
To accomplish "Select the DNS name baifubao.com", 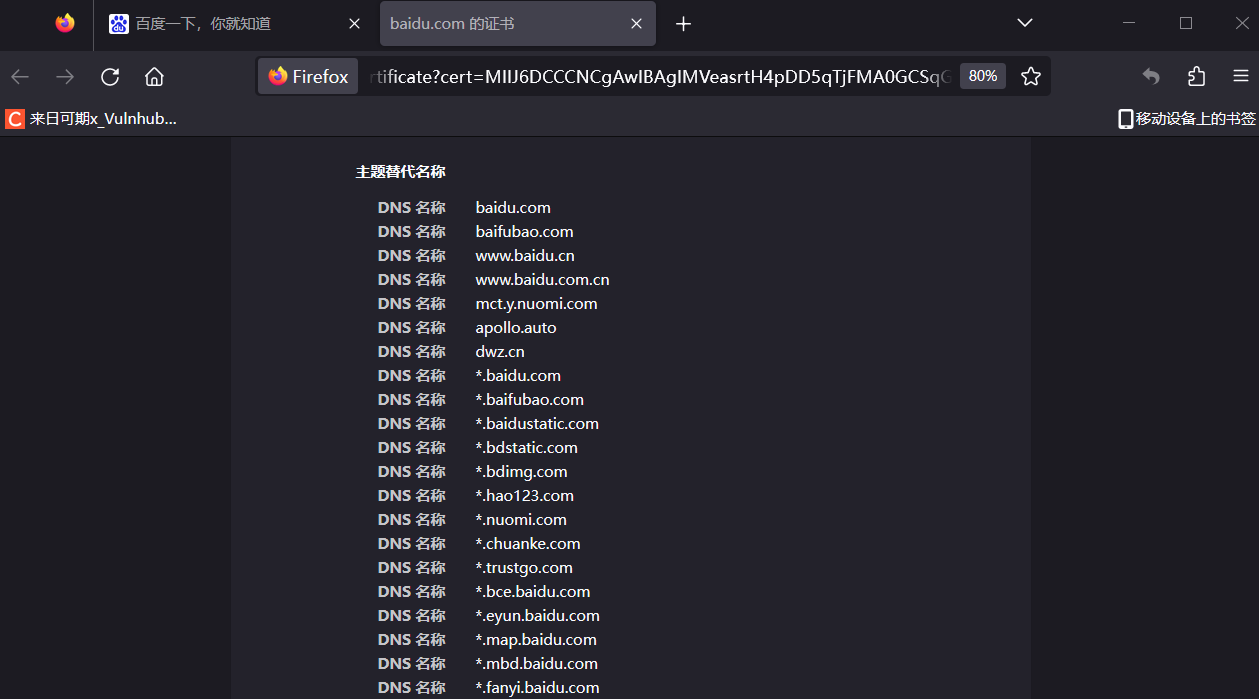I will pos(525,232).
